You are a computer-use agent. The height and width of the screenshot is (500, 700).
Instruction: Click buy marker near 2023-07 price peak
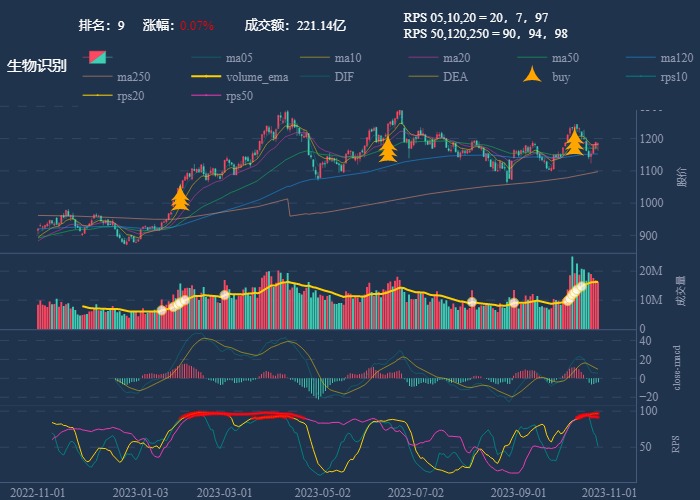[x=388, y=149]
